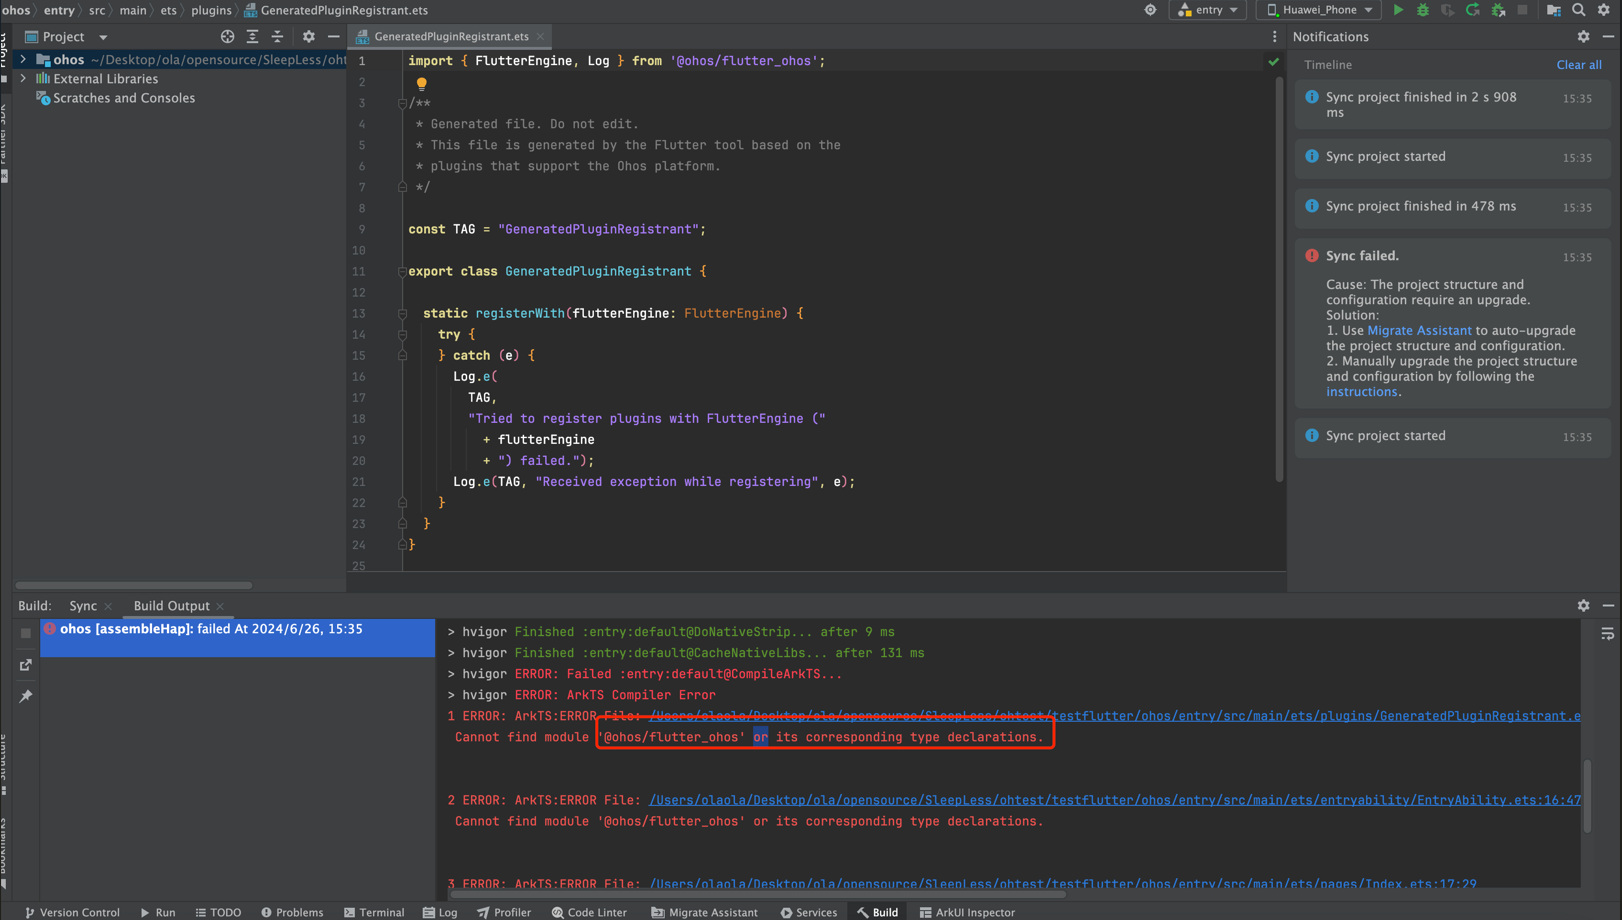Screen dimensions: 1622x920
Task: Click the hot reload refresh-arrow icon
Action: point(1473,10)
